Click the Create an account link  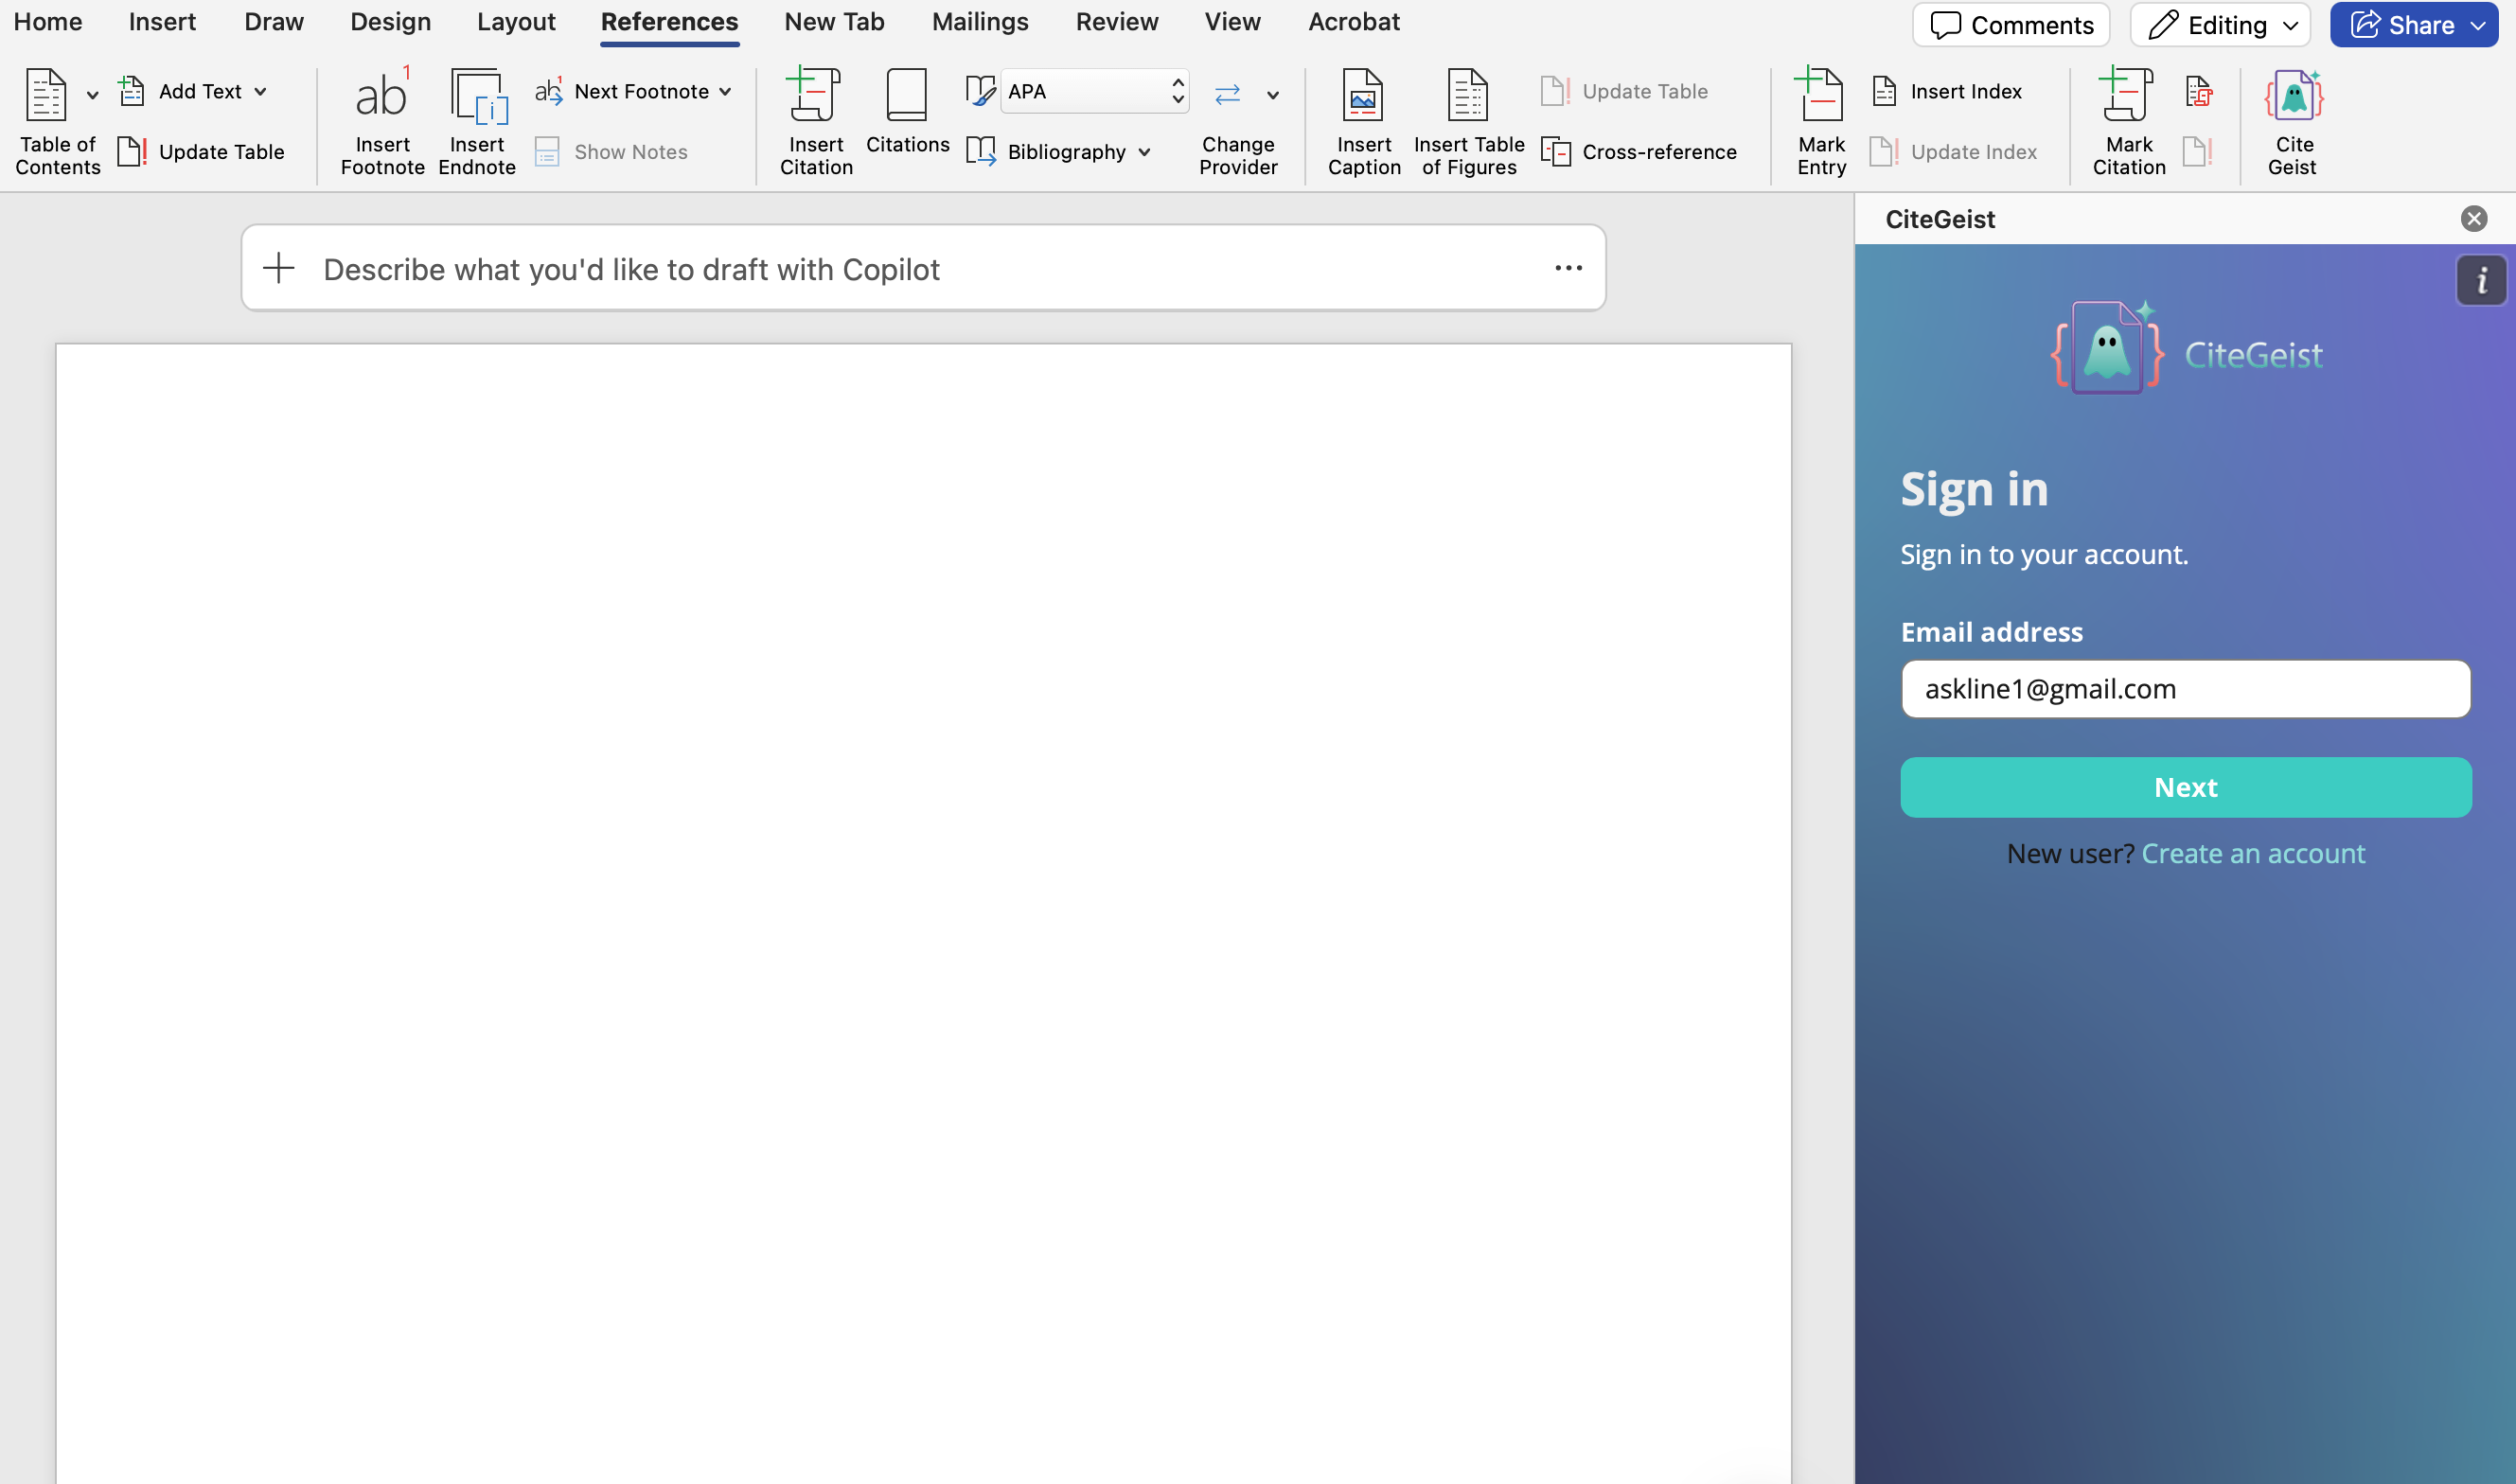click(x=2252, y=854)
